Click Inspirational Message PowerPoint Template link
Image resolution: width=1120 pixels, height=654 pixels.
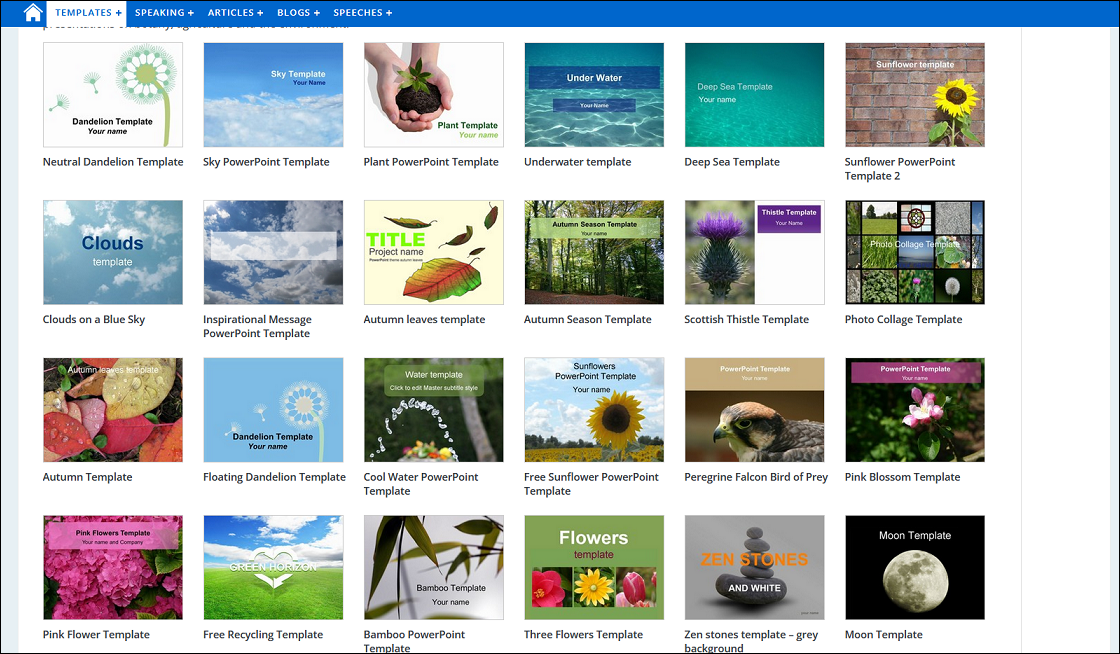point(257,326)
